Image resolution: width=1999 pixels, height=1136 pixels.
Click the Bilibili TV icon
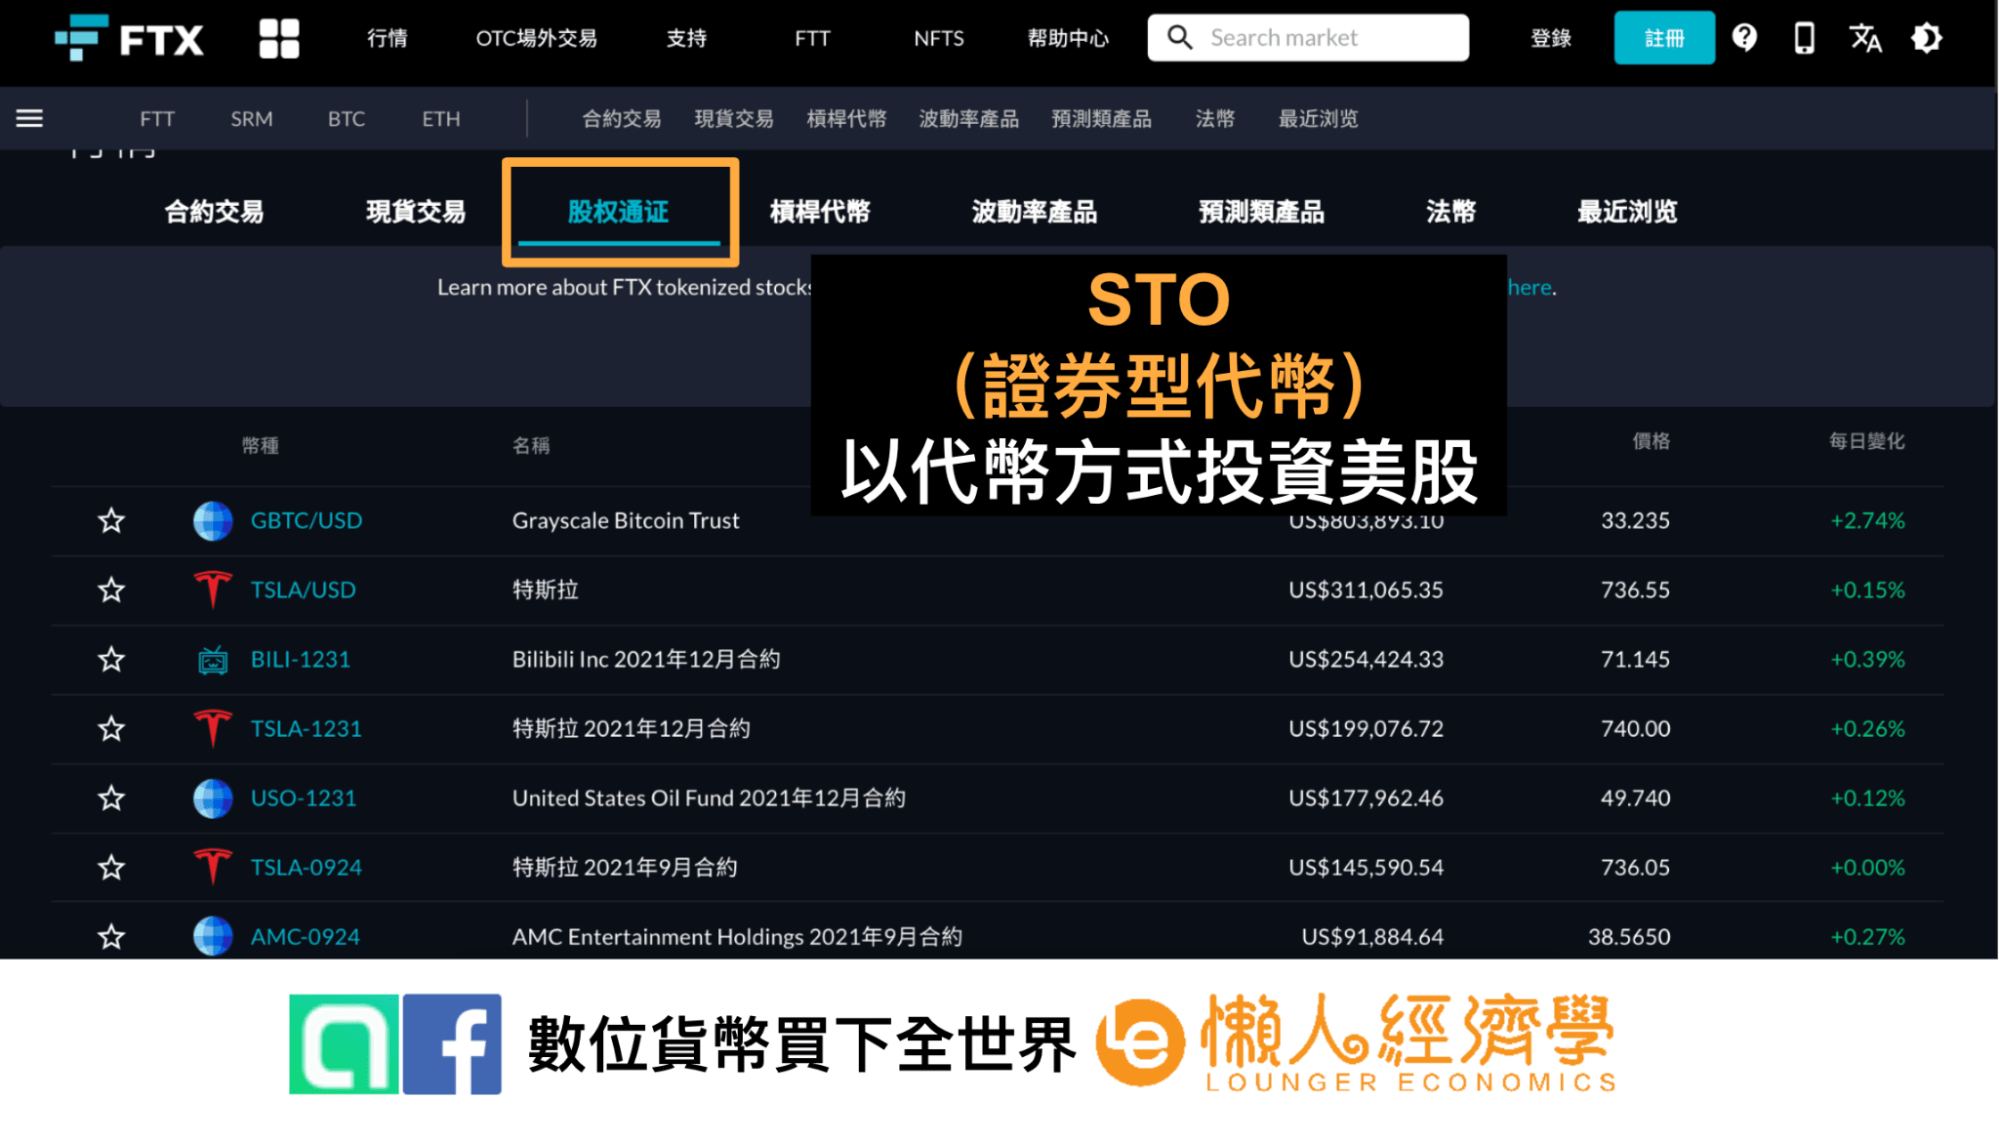pyautogui.click(x=212, y=660)
